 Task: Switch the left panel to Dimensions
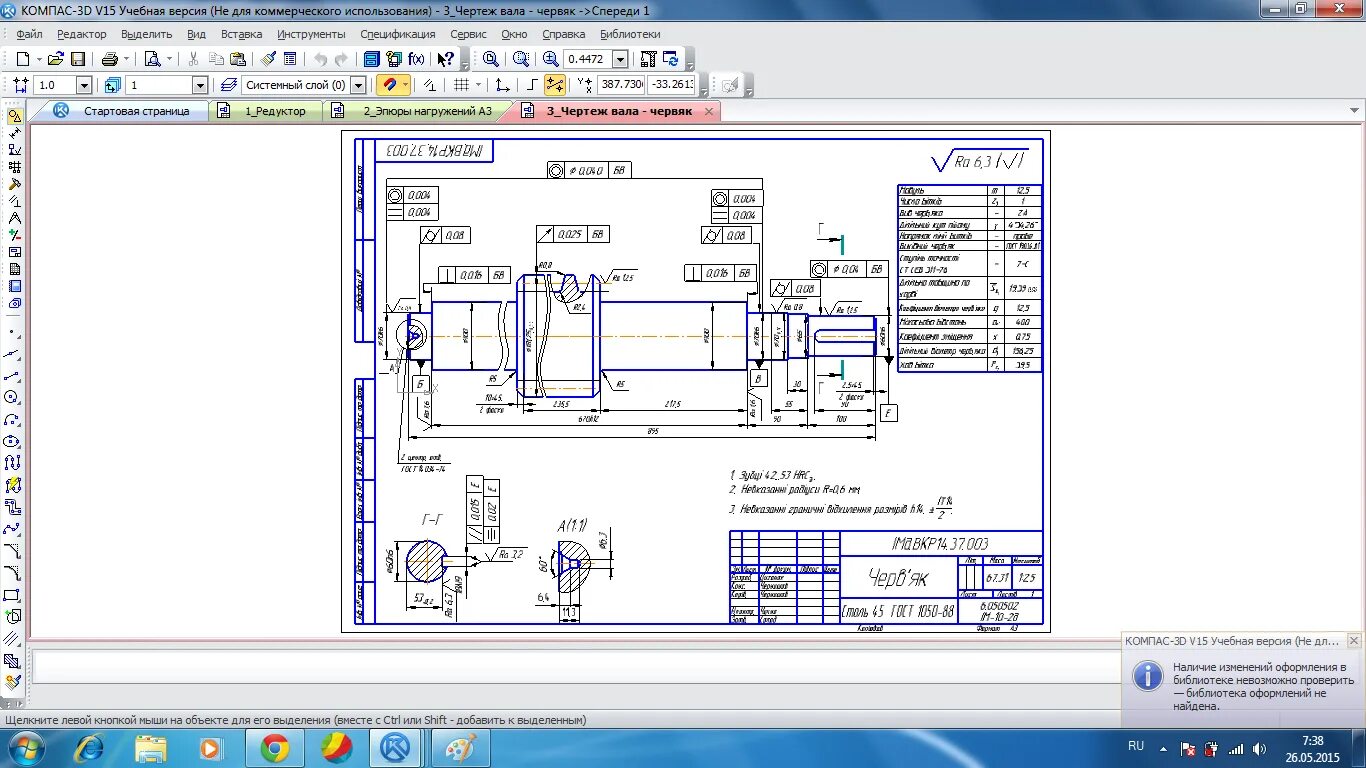click(x=14, y=133)
